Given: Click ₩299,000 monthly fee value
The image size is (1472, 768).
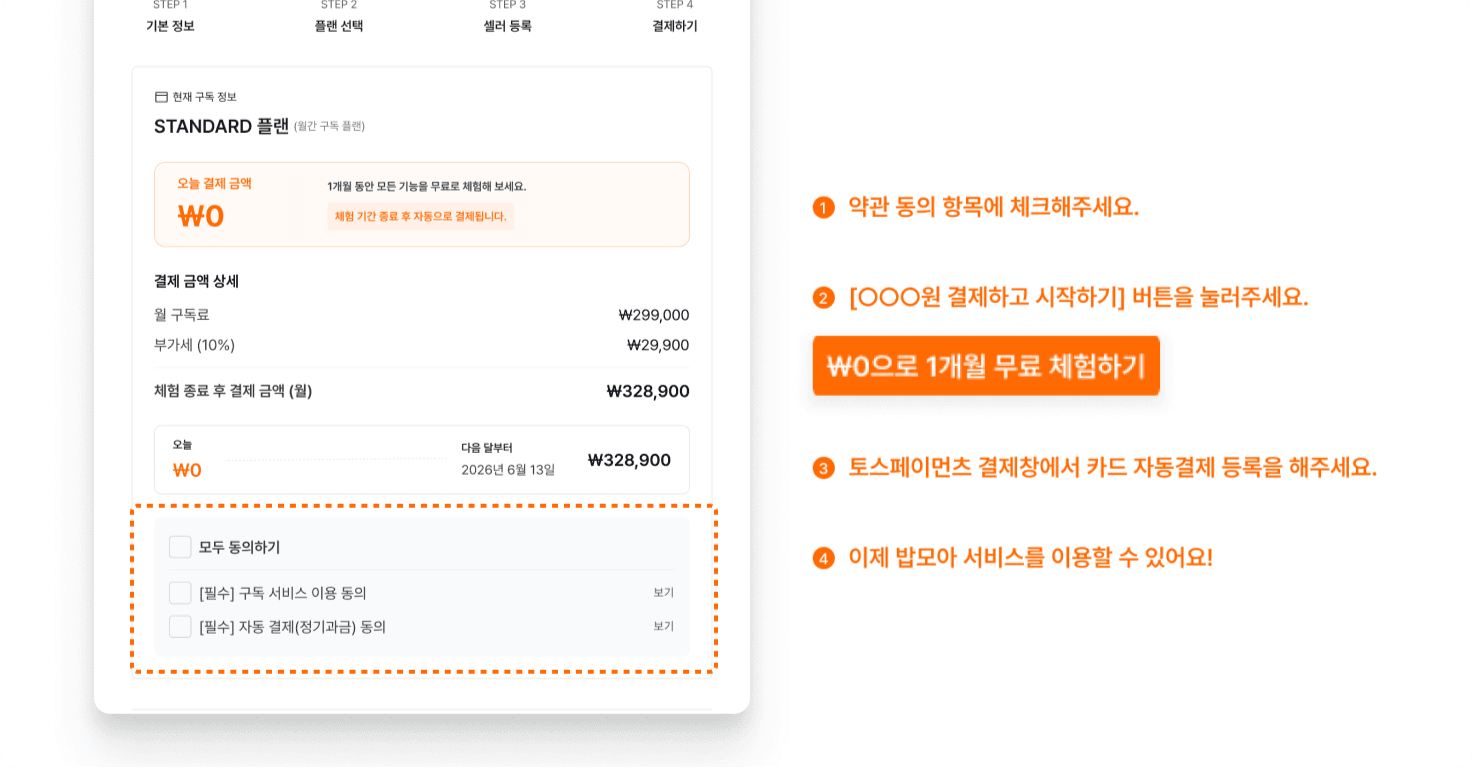Looking at the screenshot, I should click(654, 315).
